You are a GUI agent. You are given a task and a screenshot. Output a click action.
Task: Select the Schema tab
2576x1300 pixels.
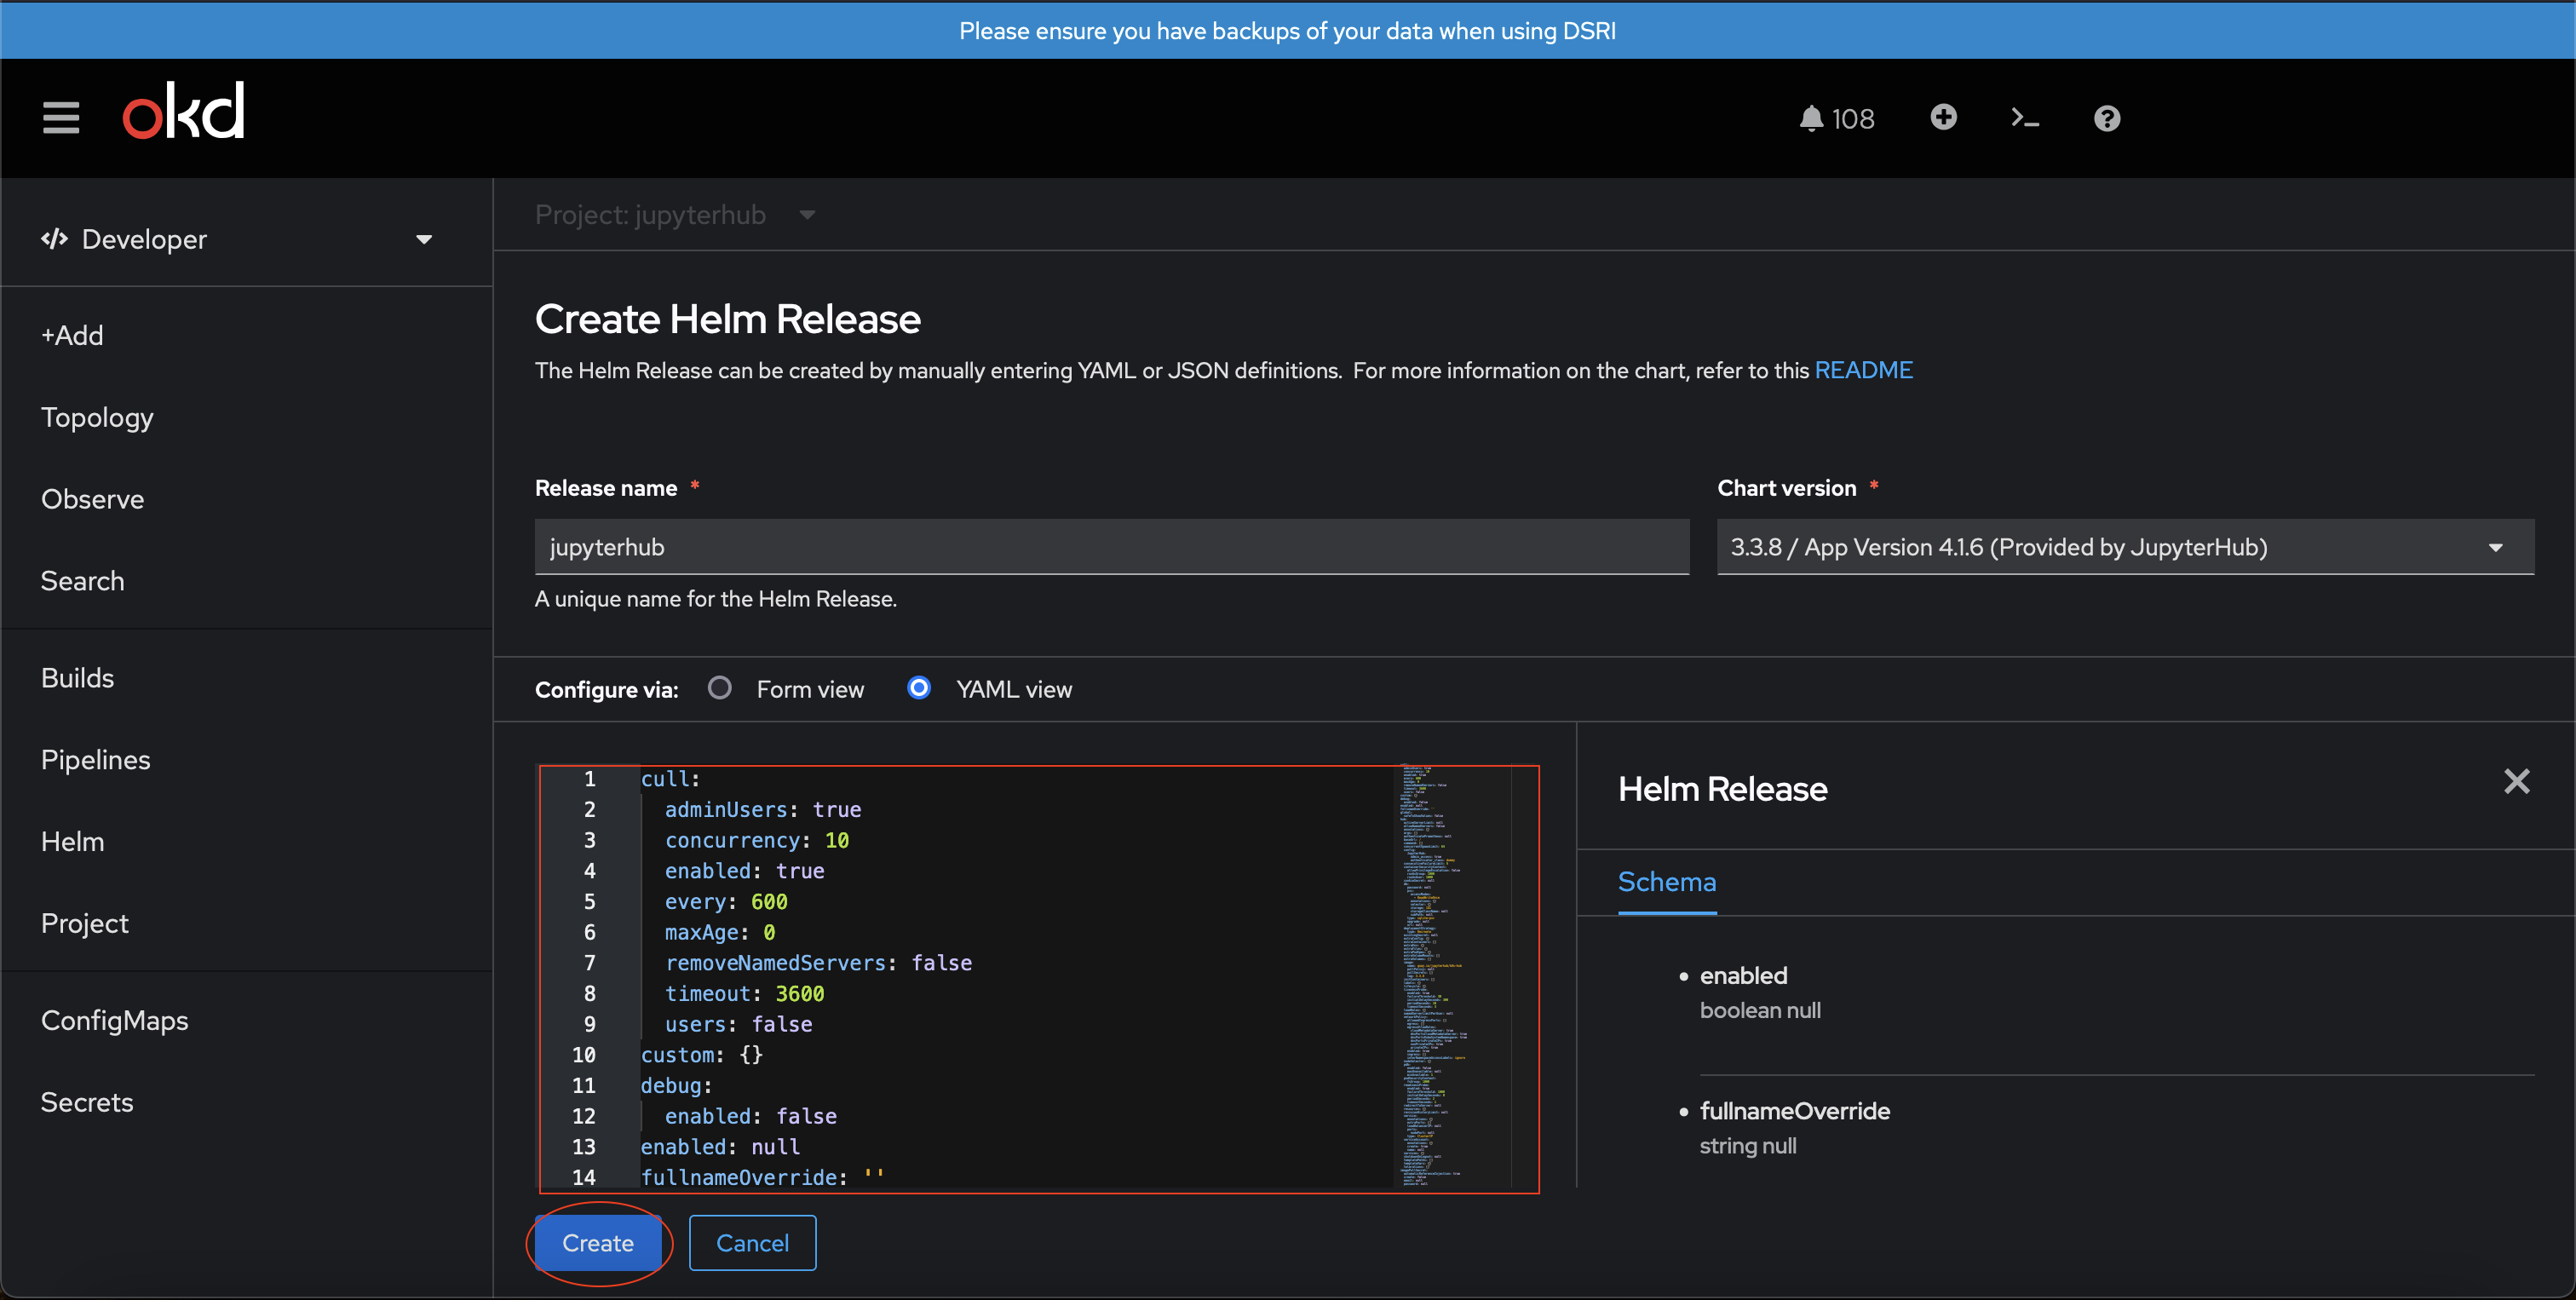(x=1666, y=882)
